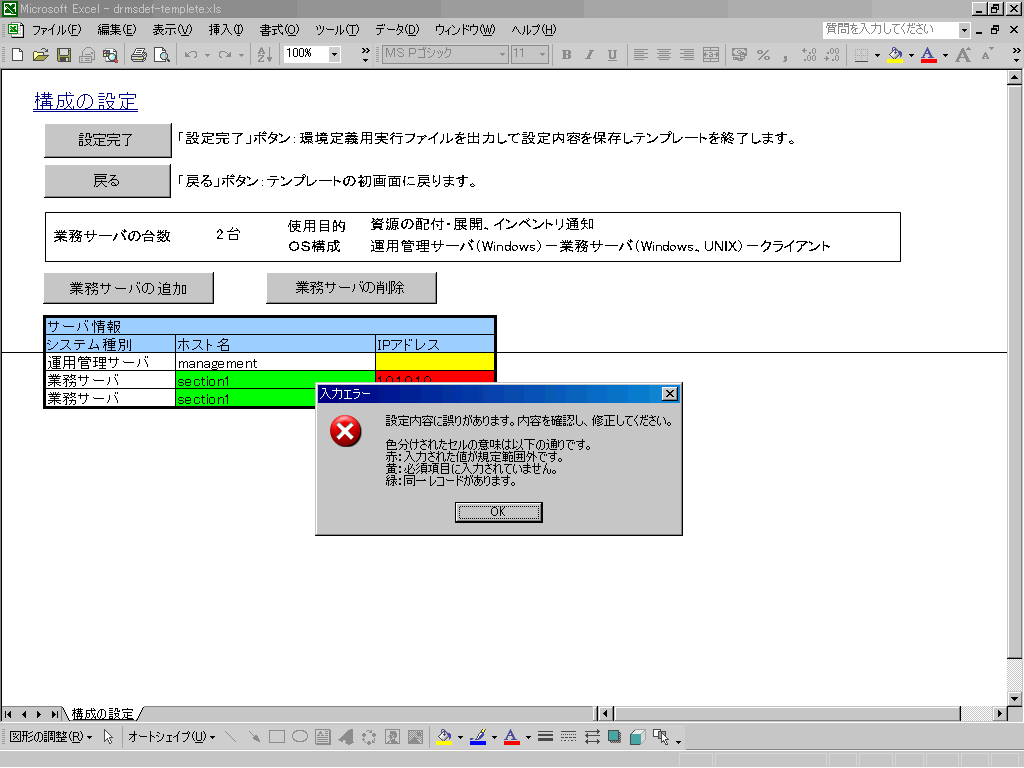Expand Standard toolbar options chevron beside zoom
Viewport: 1024px width, 768px height.
pos(365,55)
